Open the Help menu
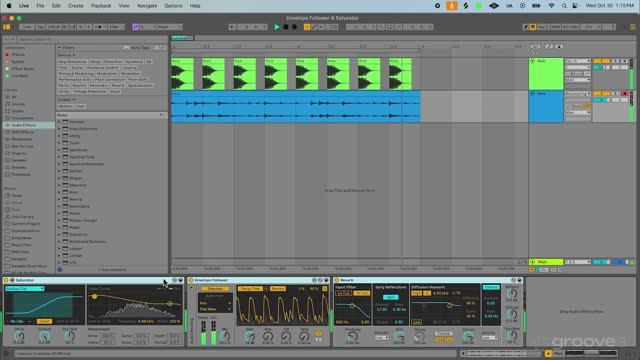This screenshot has height=360, width=640. tap(195, 6)
